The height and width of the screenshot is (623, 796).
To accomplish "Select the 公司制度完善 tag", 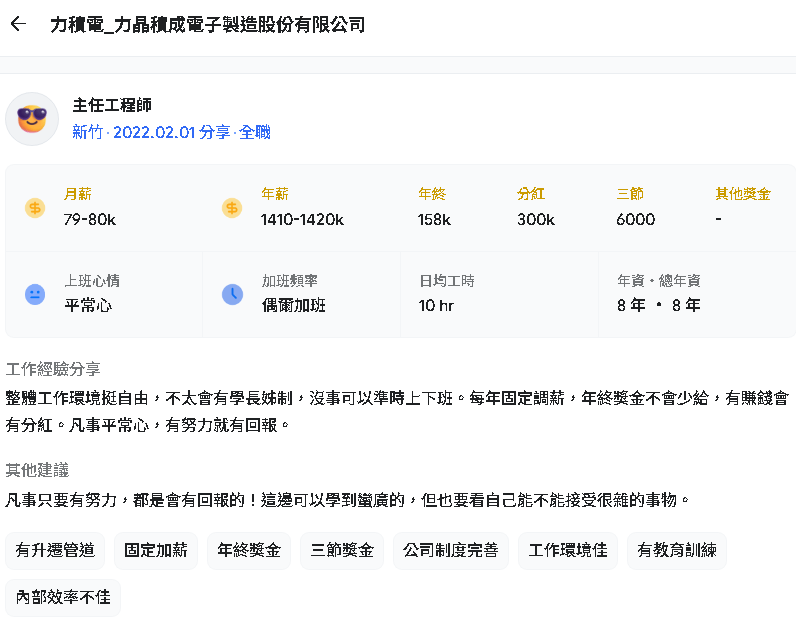I will (x=451, y=550).
